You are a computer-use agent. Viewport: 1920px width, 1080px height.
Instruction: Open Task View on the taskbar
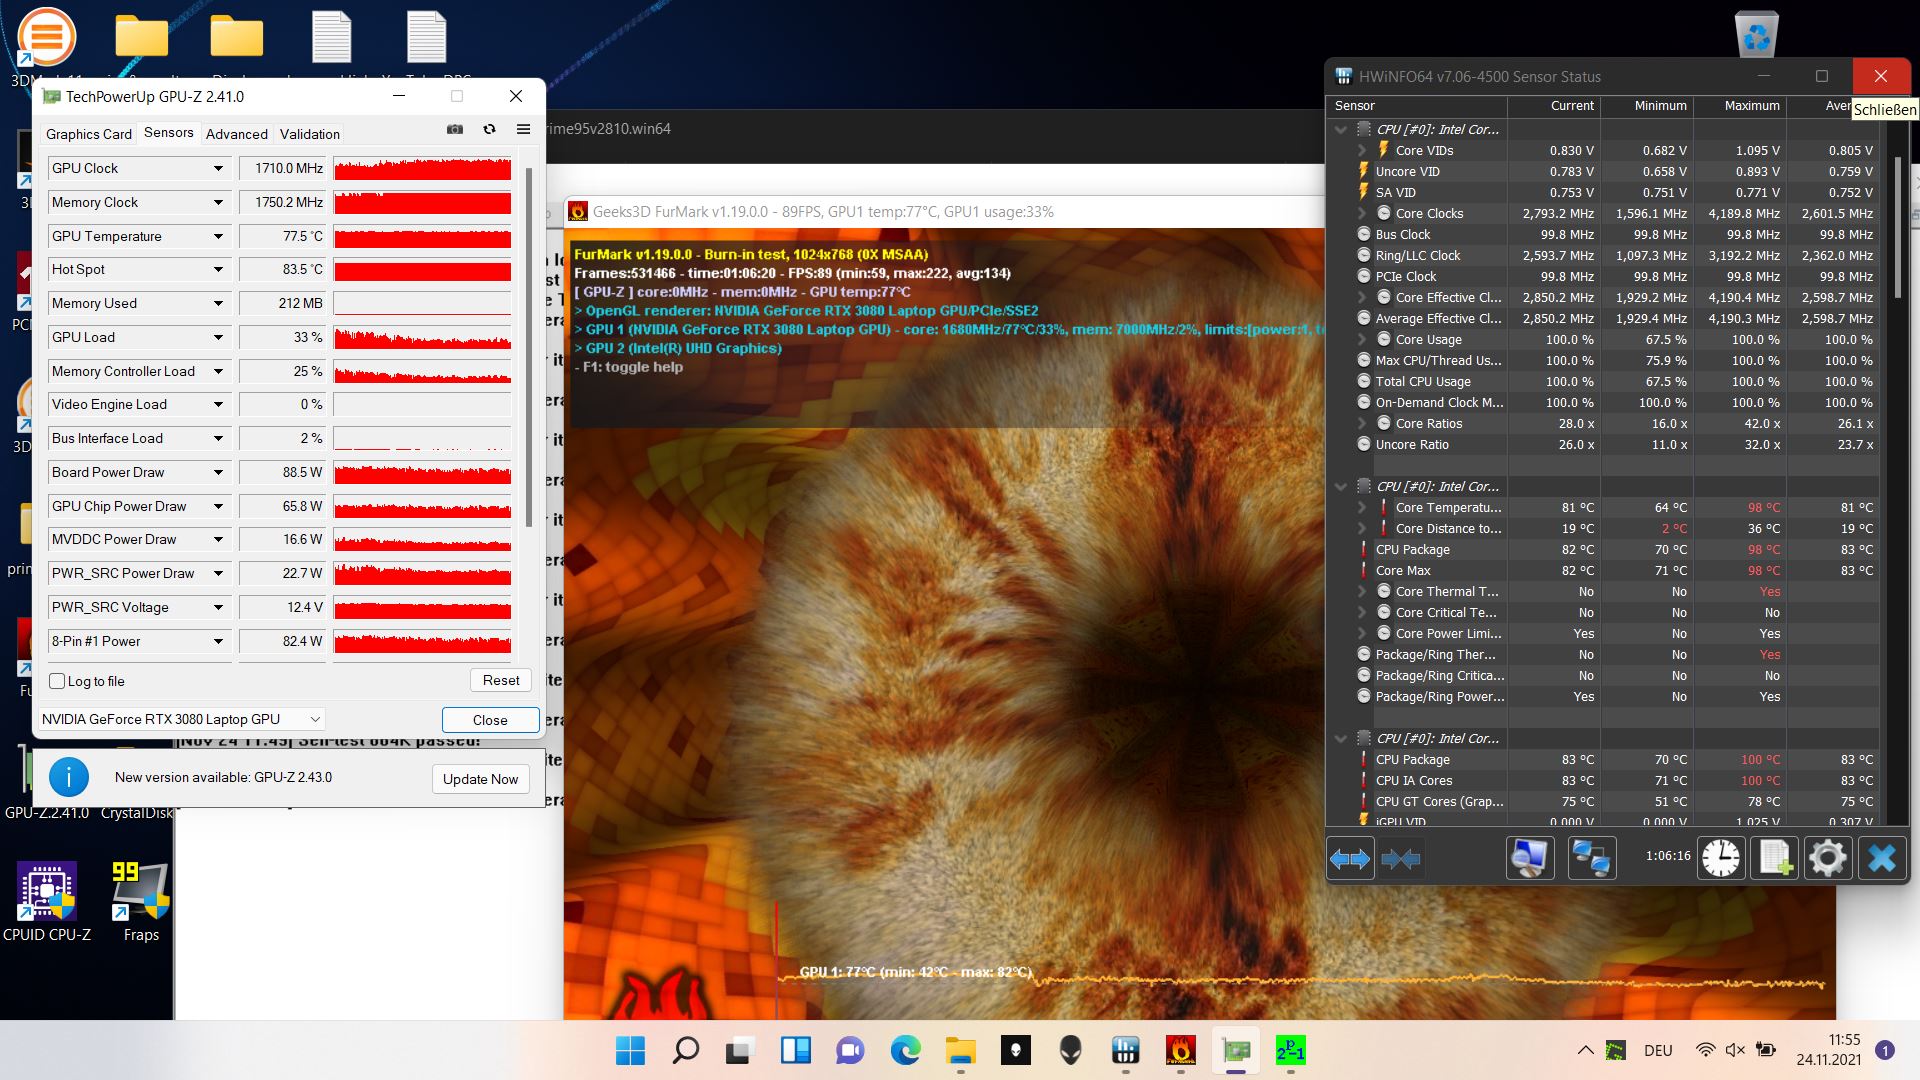pos(740,1051)
